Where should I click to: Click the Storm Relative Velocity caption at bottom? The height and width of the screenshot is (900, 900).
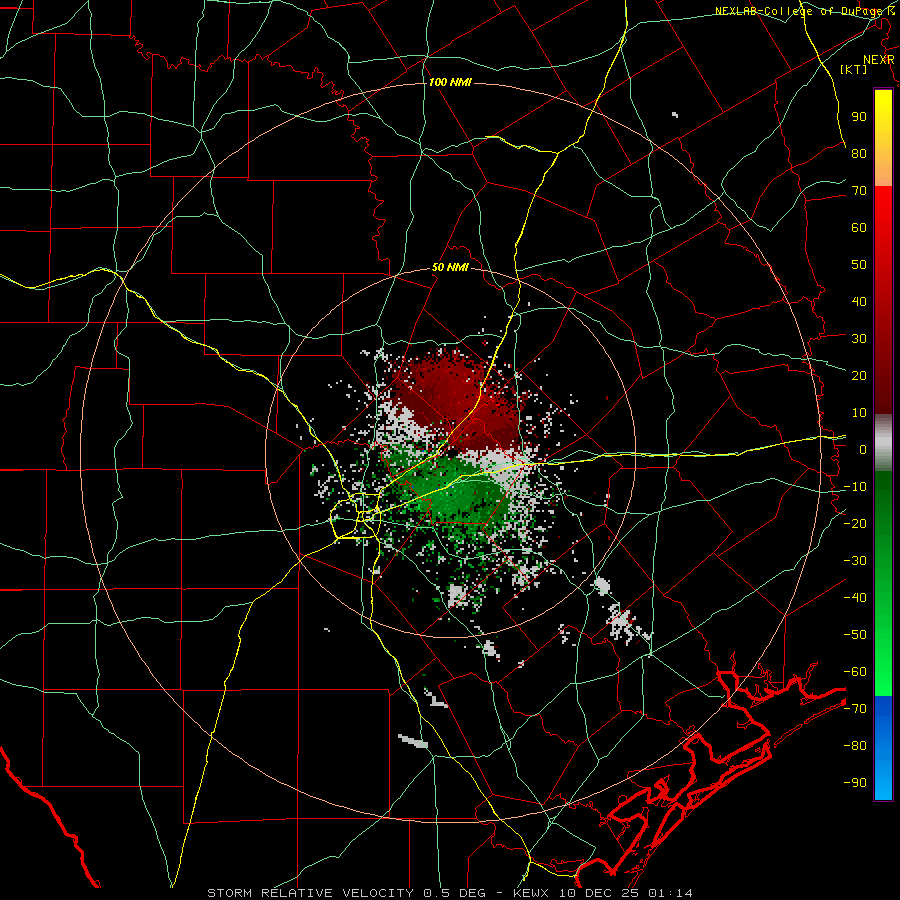449,893
